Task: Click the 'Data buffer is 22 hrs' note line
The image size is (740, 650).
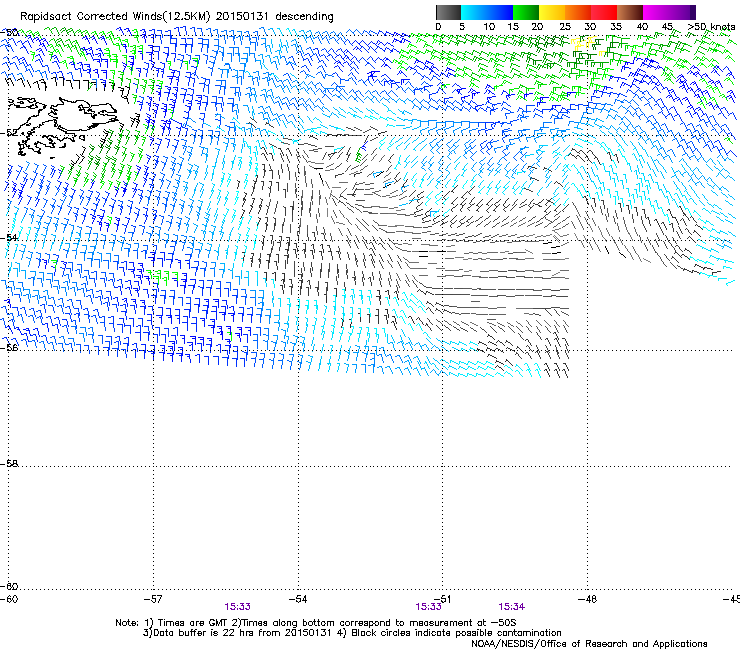Action: 352,633
